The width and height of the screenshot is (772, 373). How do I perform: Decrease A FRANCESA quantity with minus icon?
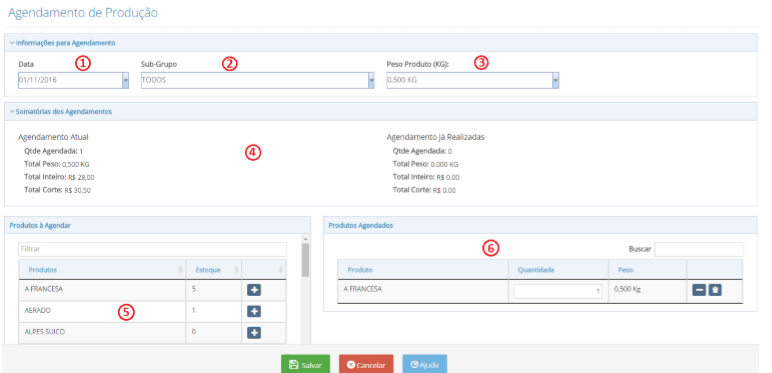point(699,290)
